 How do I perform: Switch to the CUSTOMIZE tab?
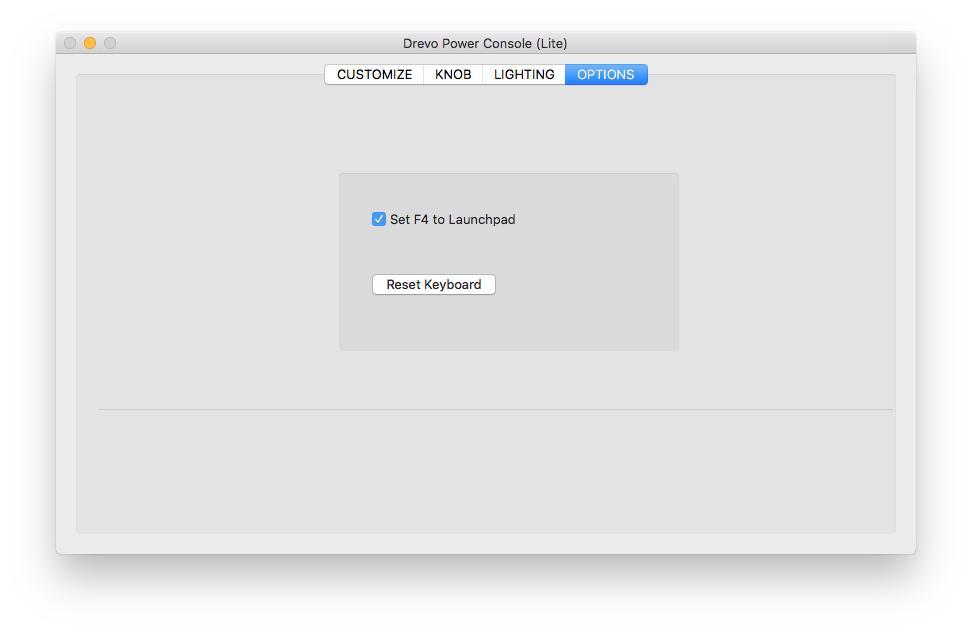(374, 74)
